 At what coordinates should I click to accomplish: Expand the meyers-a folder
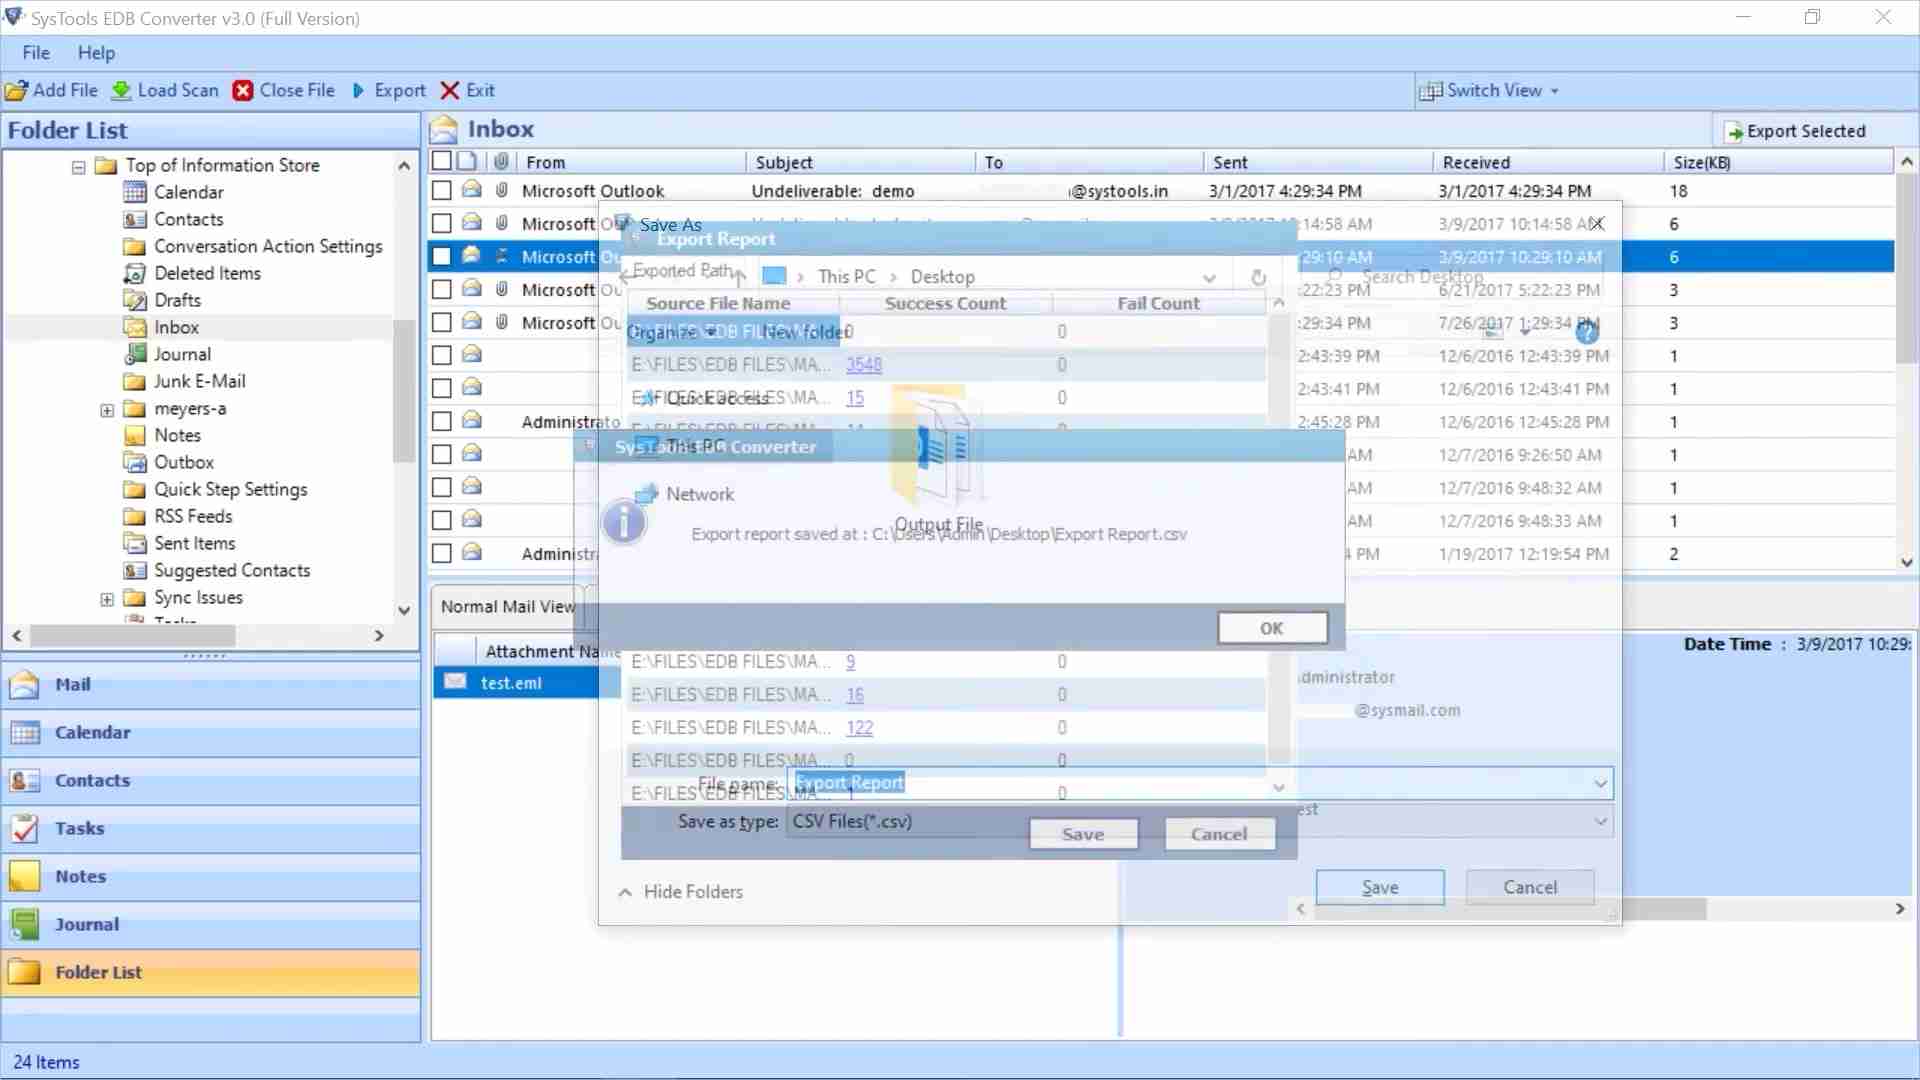click(106, 409)
